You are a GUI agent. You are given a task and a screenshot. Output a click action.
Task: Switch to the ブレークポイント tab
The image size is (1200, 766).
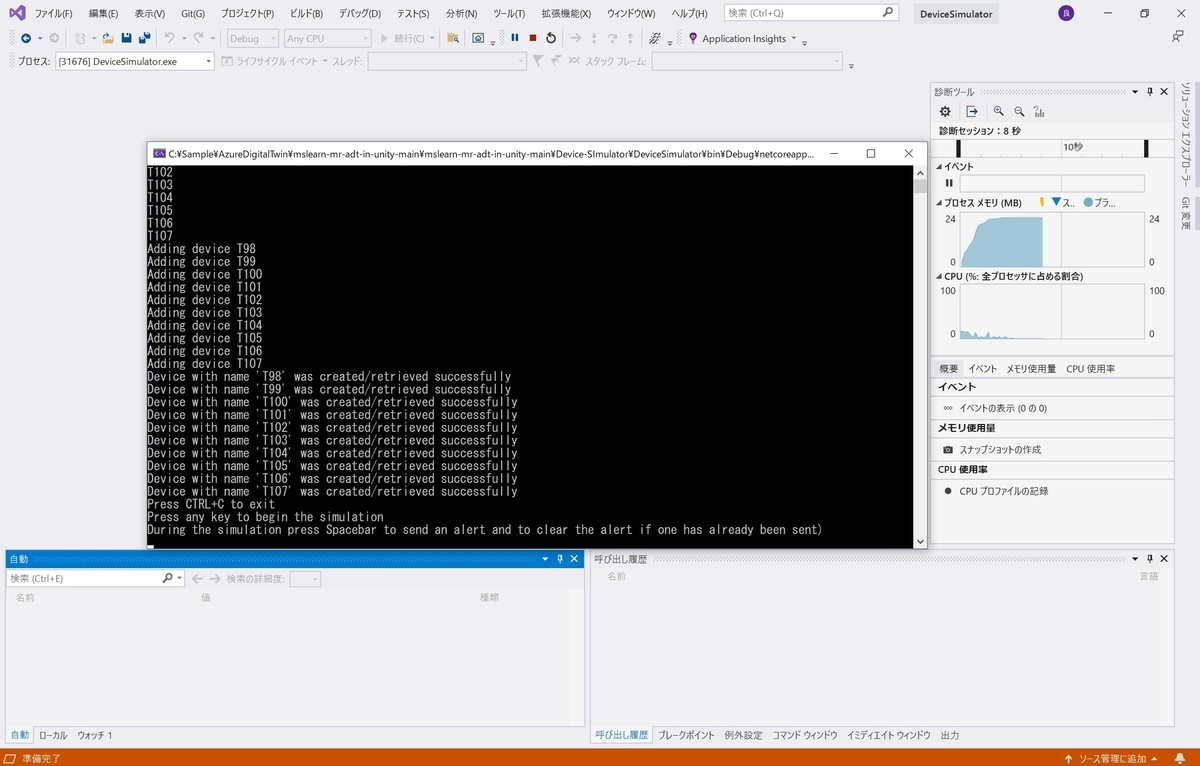click(x=686, y=735)
